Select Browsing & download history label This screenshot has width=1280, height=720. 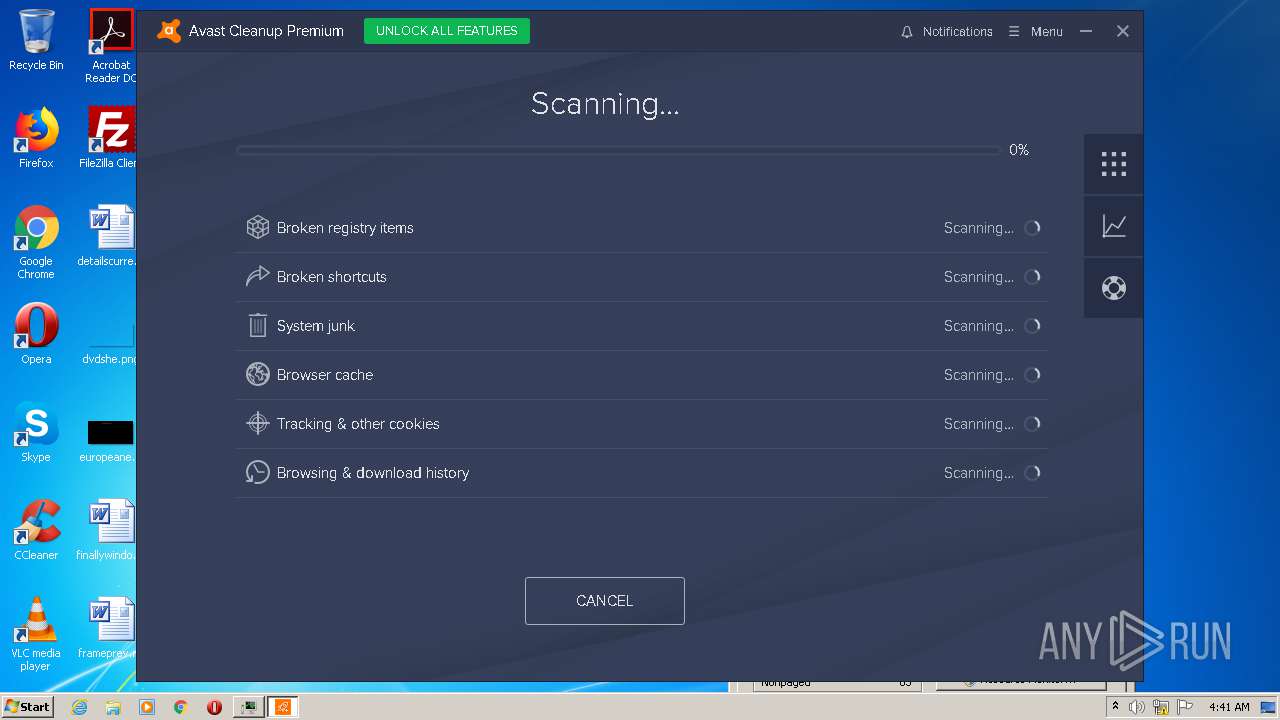click(x=373, y=473)
